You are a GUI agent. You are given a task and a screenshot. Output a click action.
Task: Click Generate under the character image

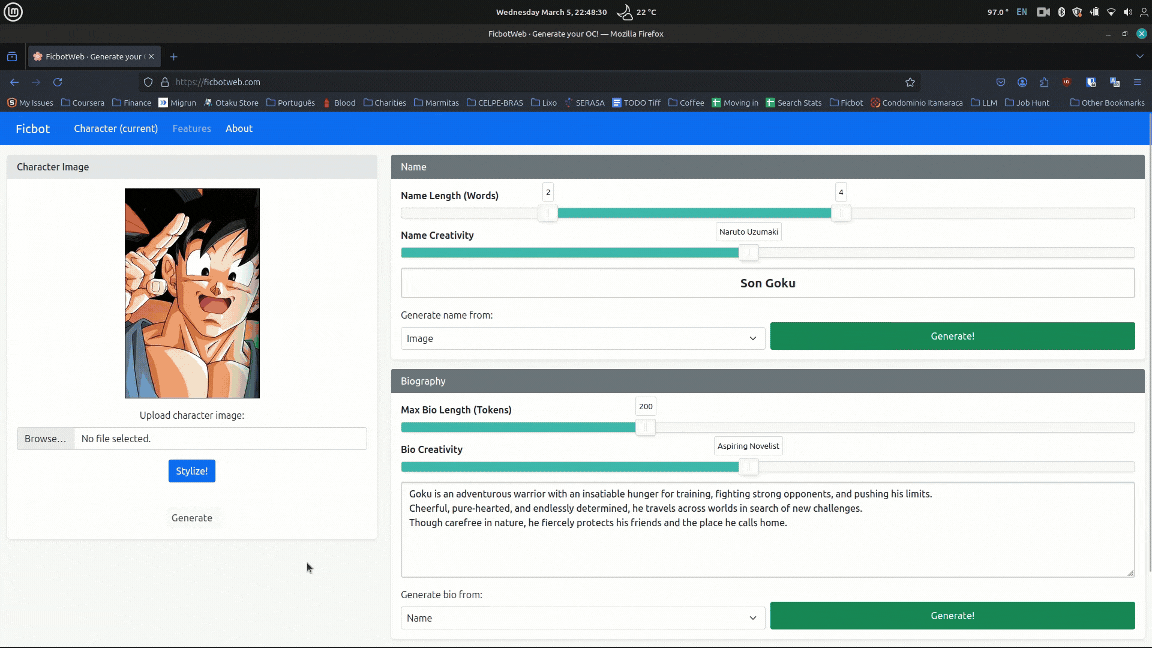click(192, 518)
